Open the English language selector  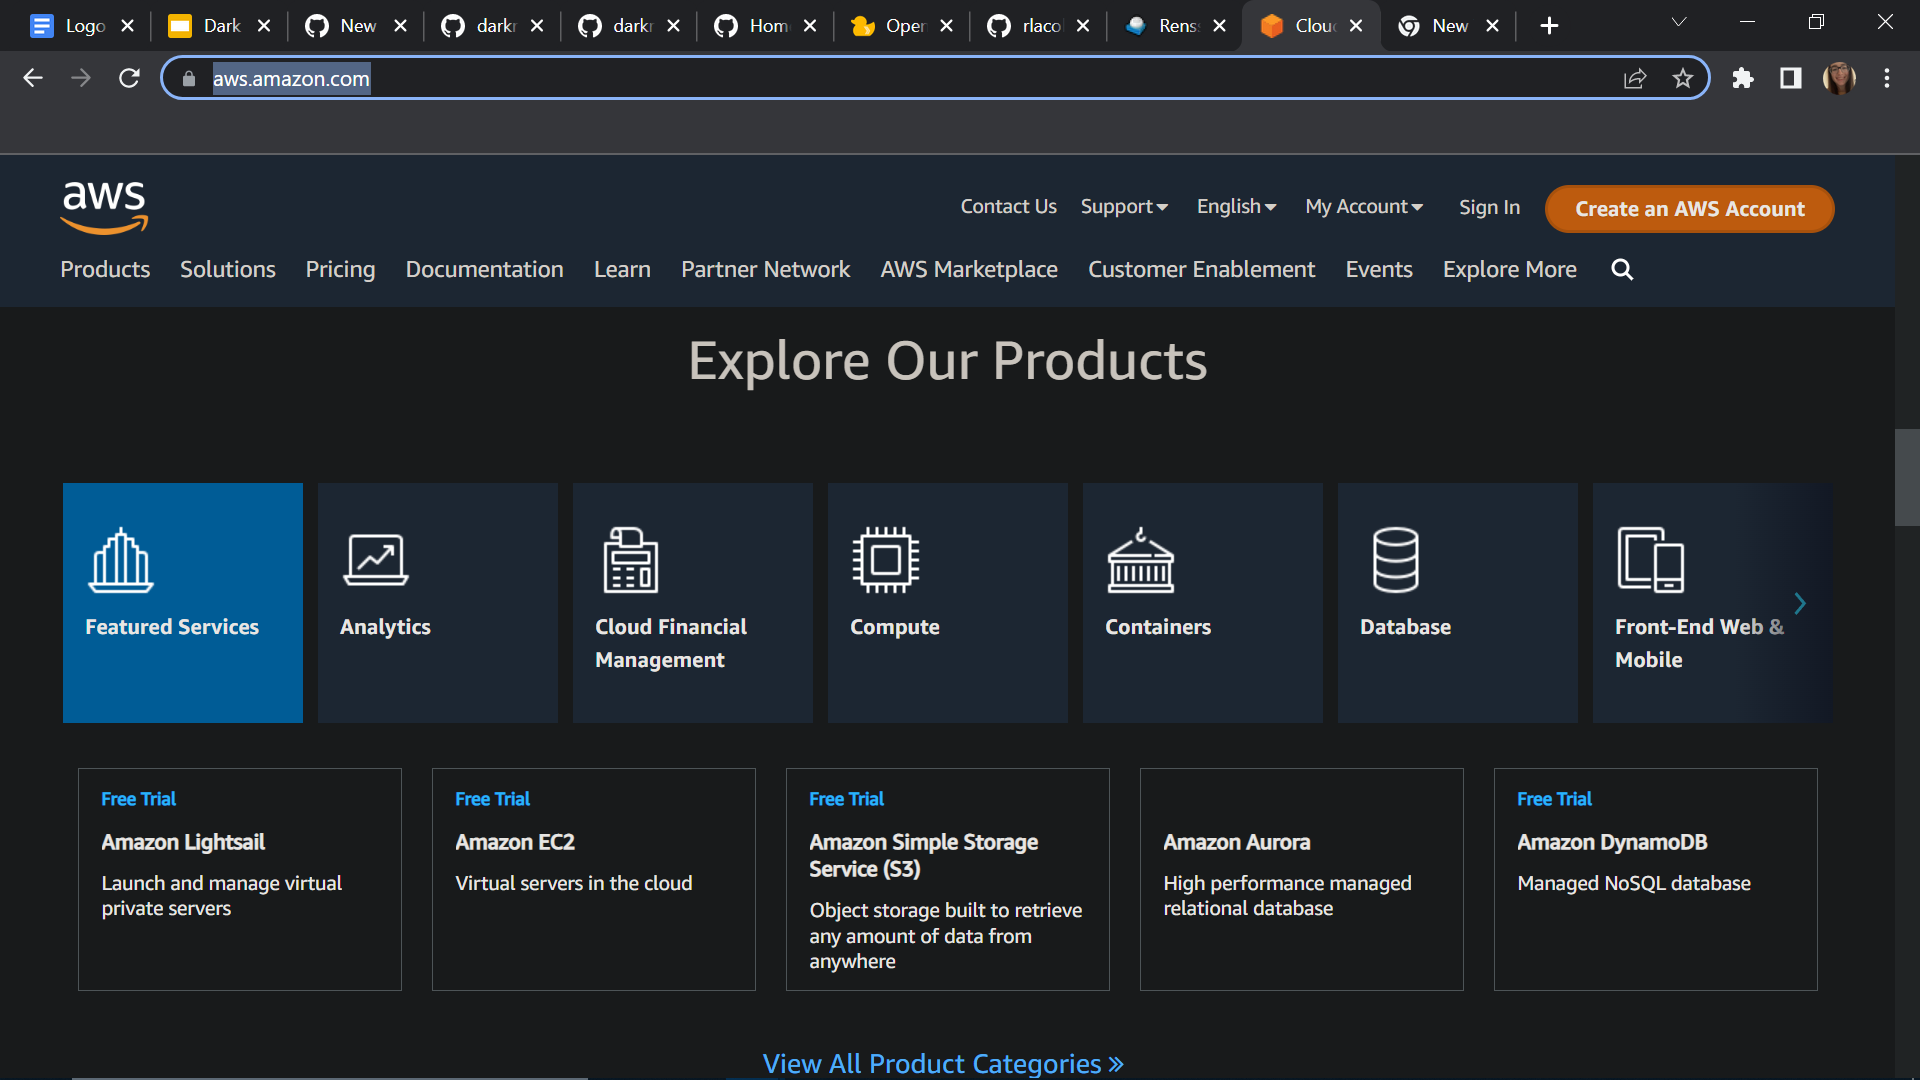click(1236, 207)
